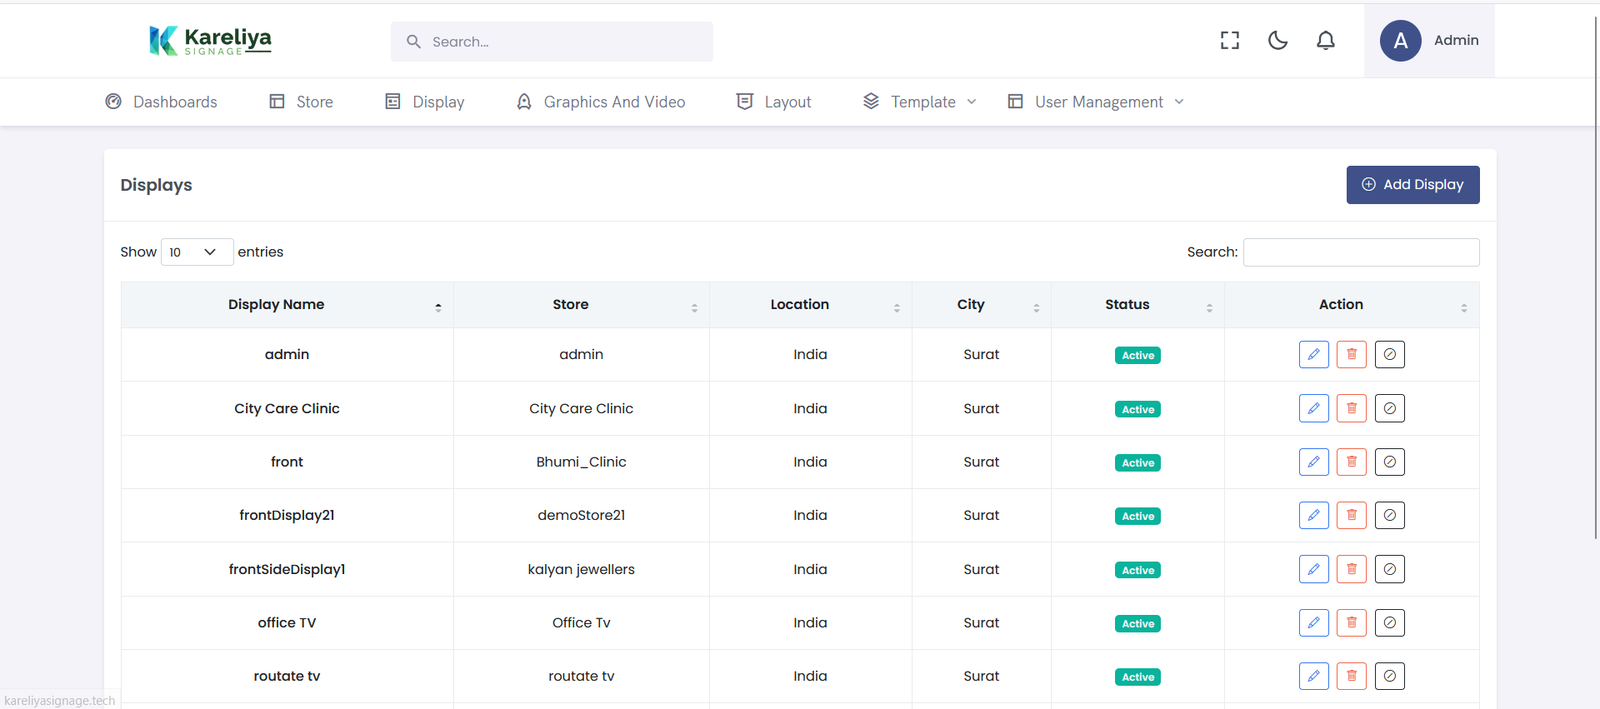
Task: Click the Bhumi_Clinic store cell
Action: [581, 462]
